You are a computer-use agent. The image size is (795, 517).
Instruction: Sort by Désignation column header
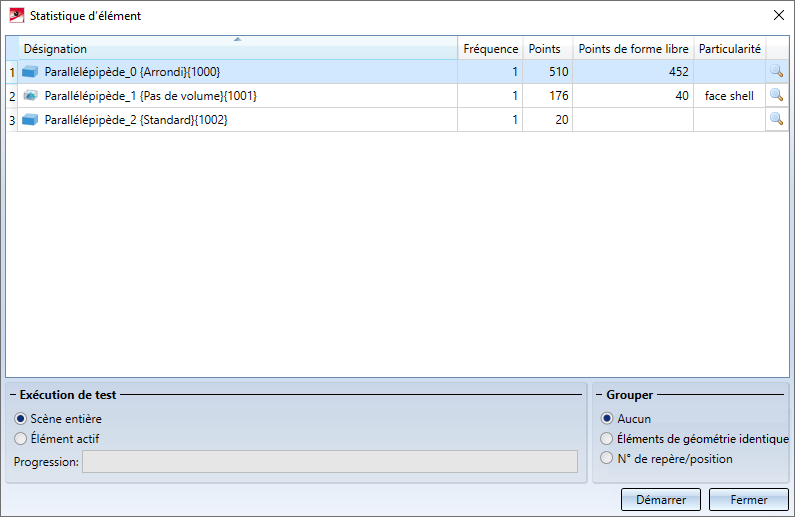pos(238,49)
